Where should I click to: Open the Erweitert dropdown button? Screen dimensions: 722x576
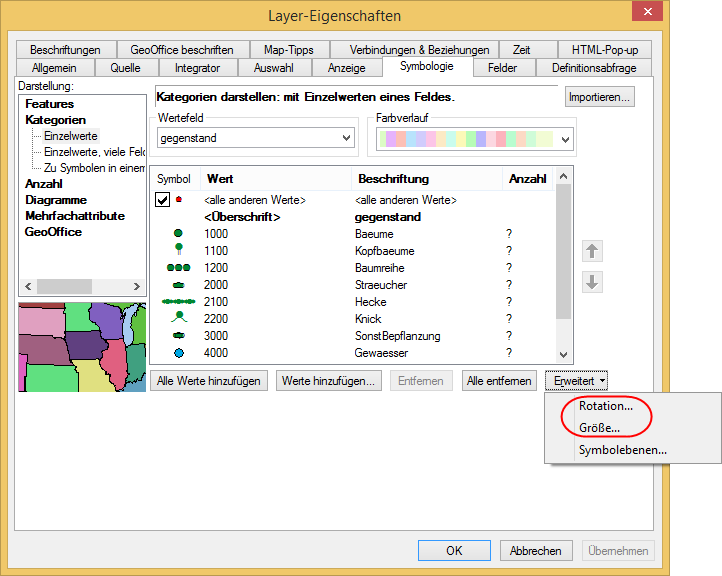click(x=576, y=381)
